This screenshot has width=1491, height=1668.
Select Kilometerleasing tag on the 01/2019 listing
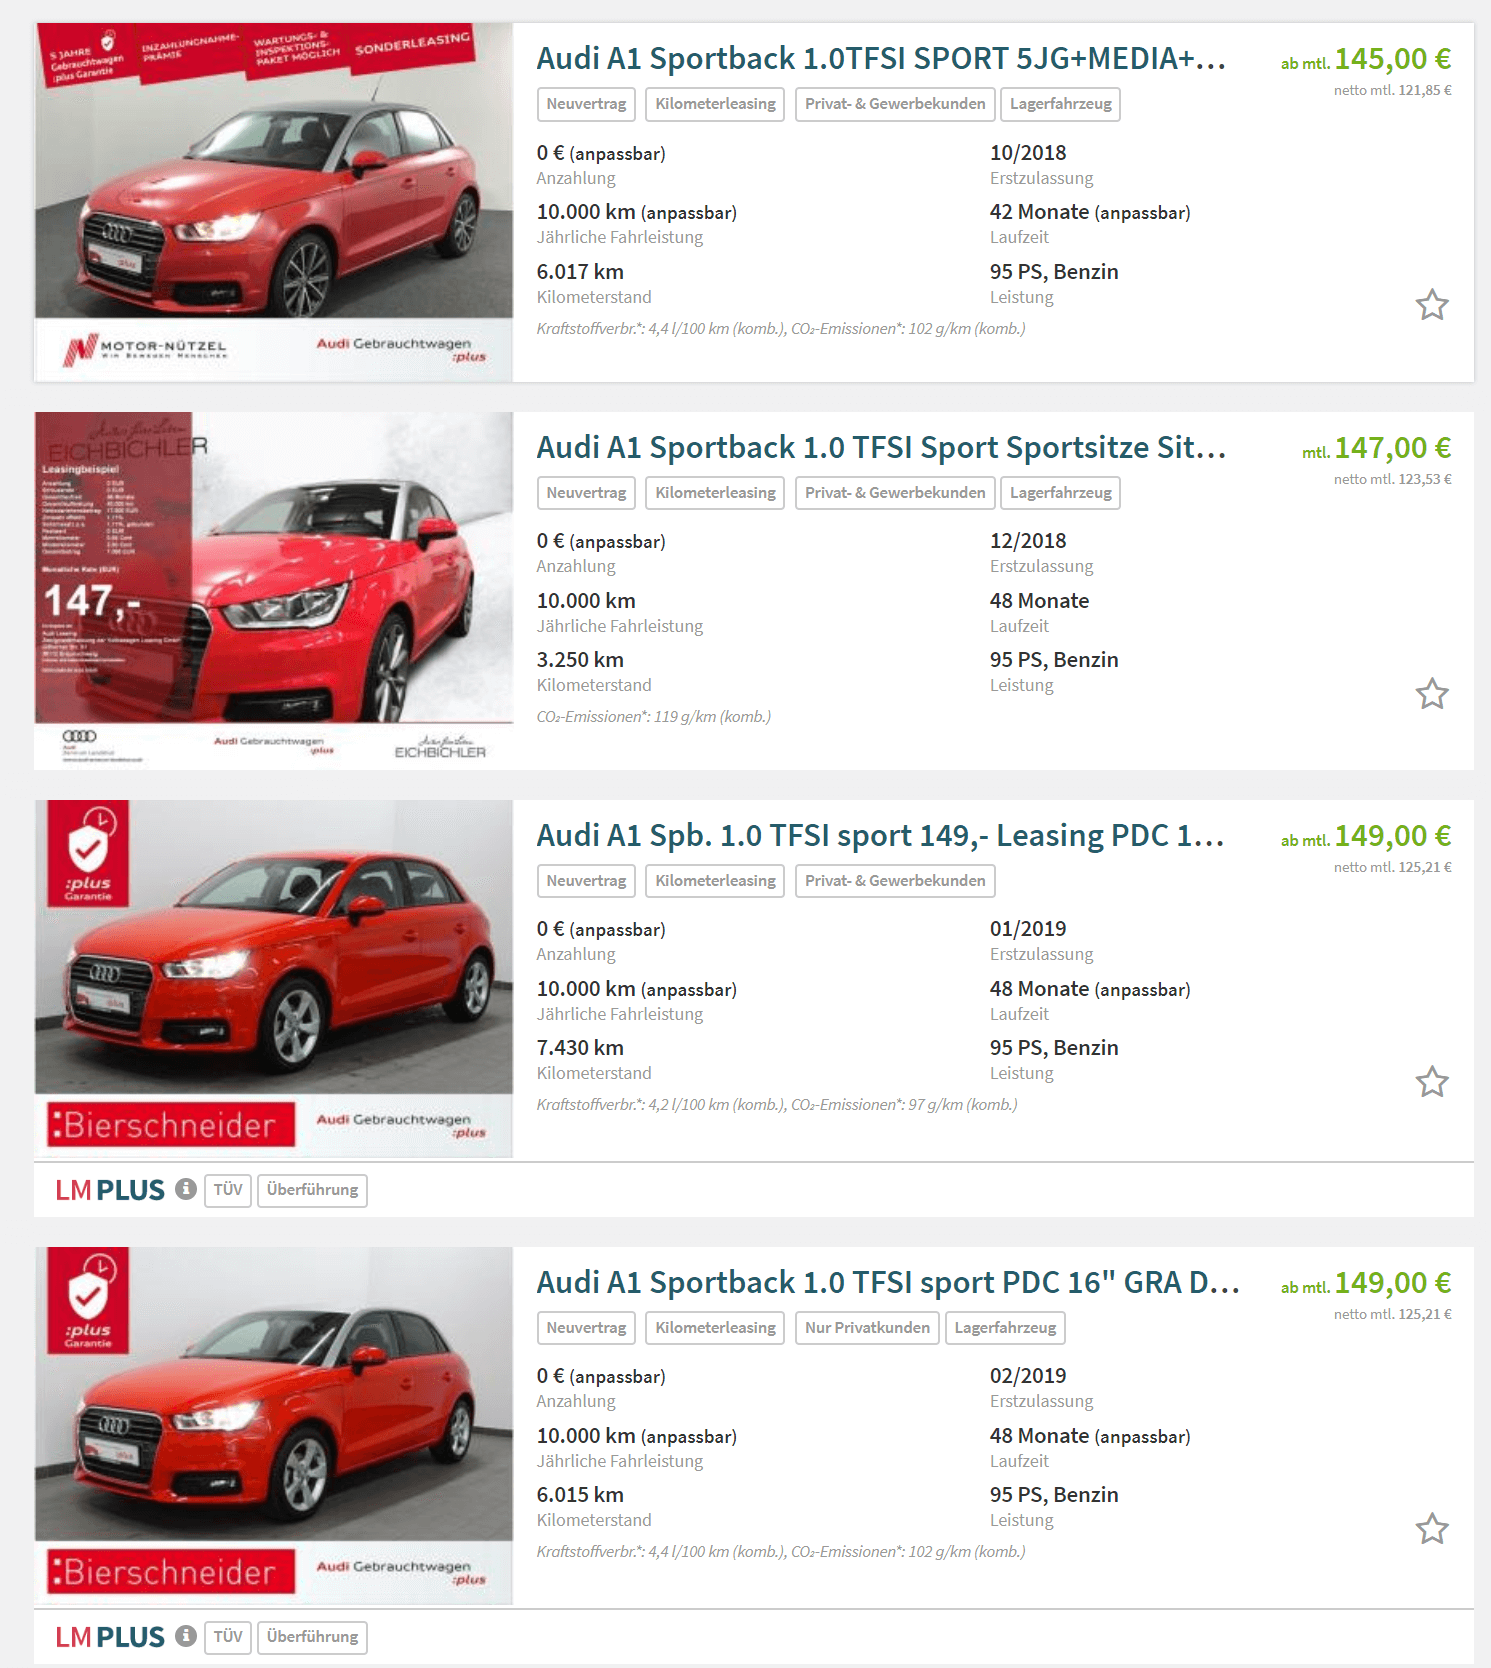pyautogui.click(x=715, y=881)
